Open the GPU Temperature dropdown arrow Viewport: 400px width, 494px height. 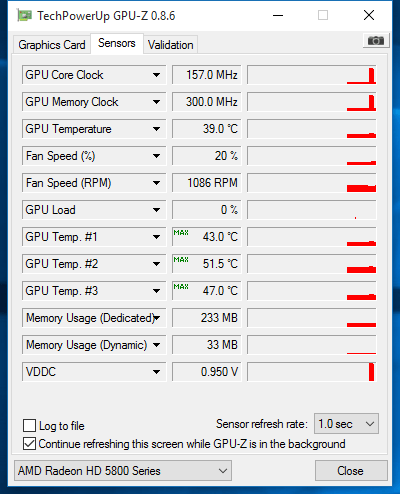(x=156, y=129)
